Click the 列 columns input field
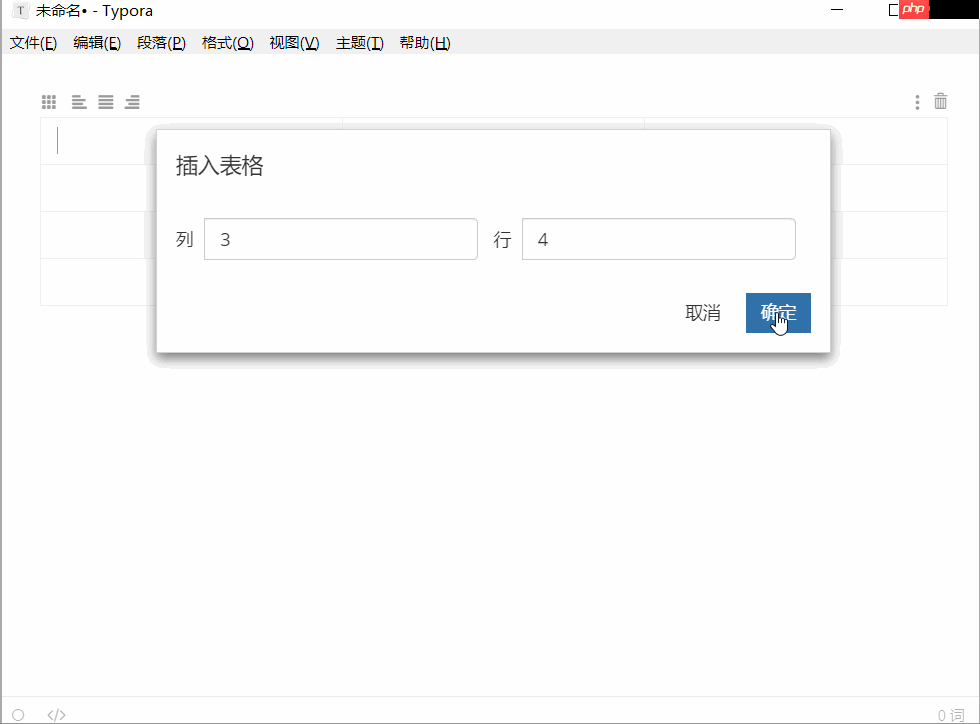The height and width of the screenshot is (724, 980). [340, 239]
